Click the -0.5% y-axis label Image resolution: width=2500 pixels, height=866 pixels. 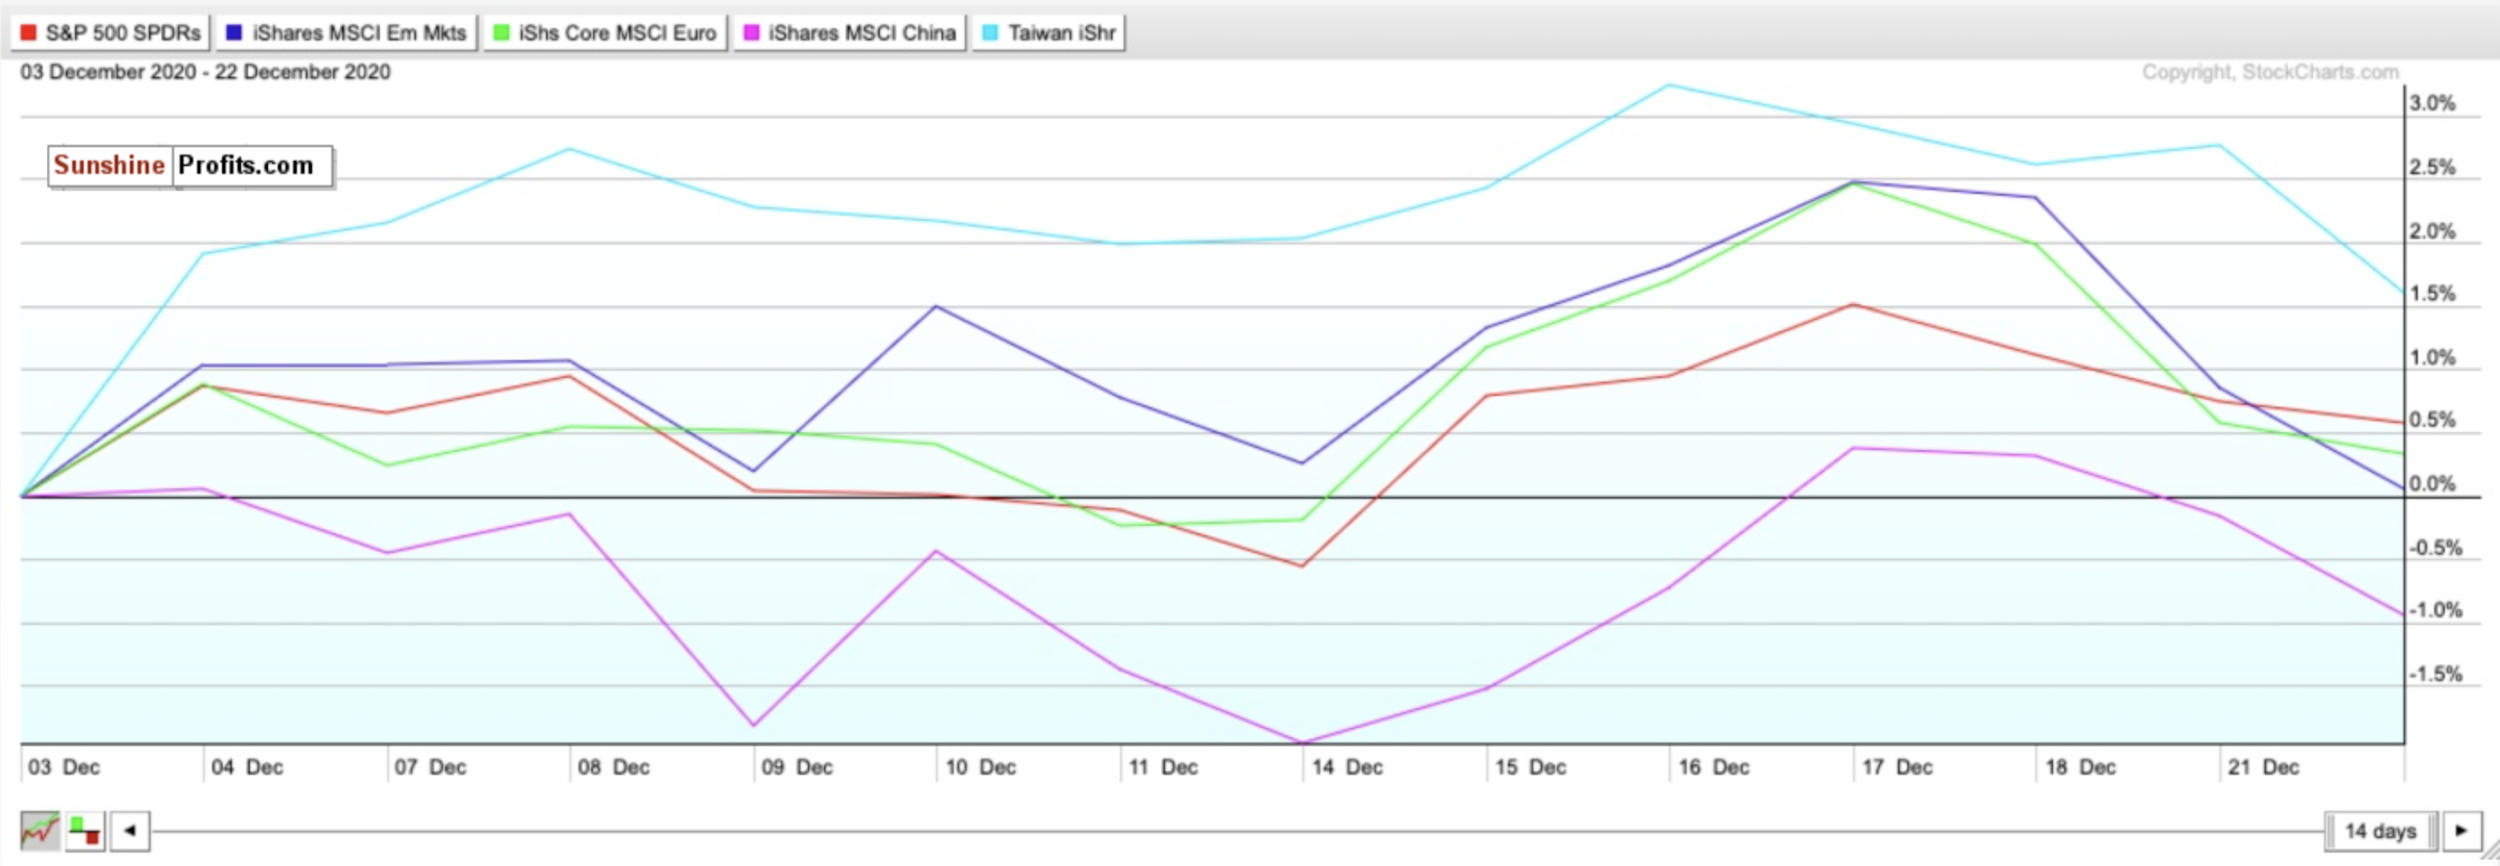click(2435, 547)
